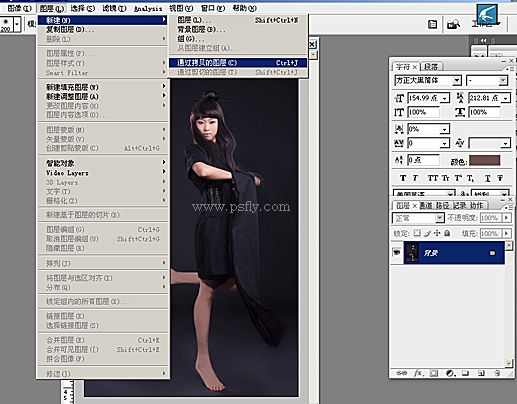Open the 图像(I) menu

pos(19,8)
